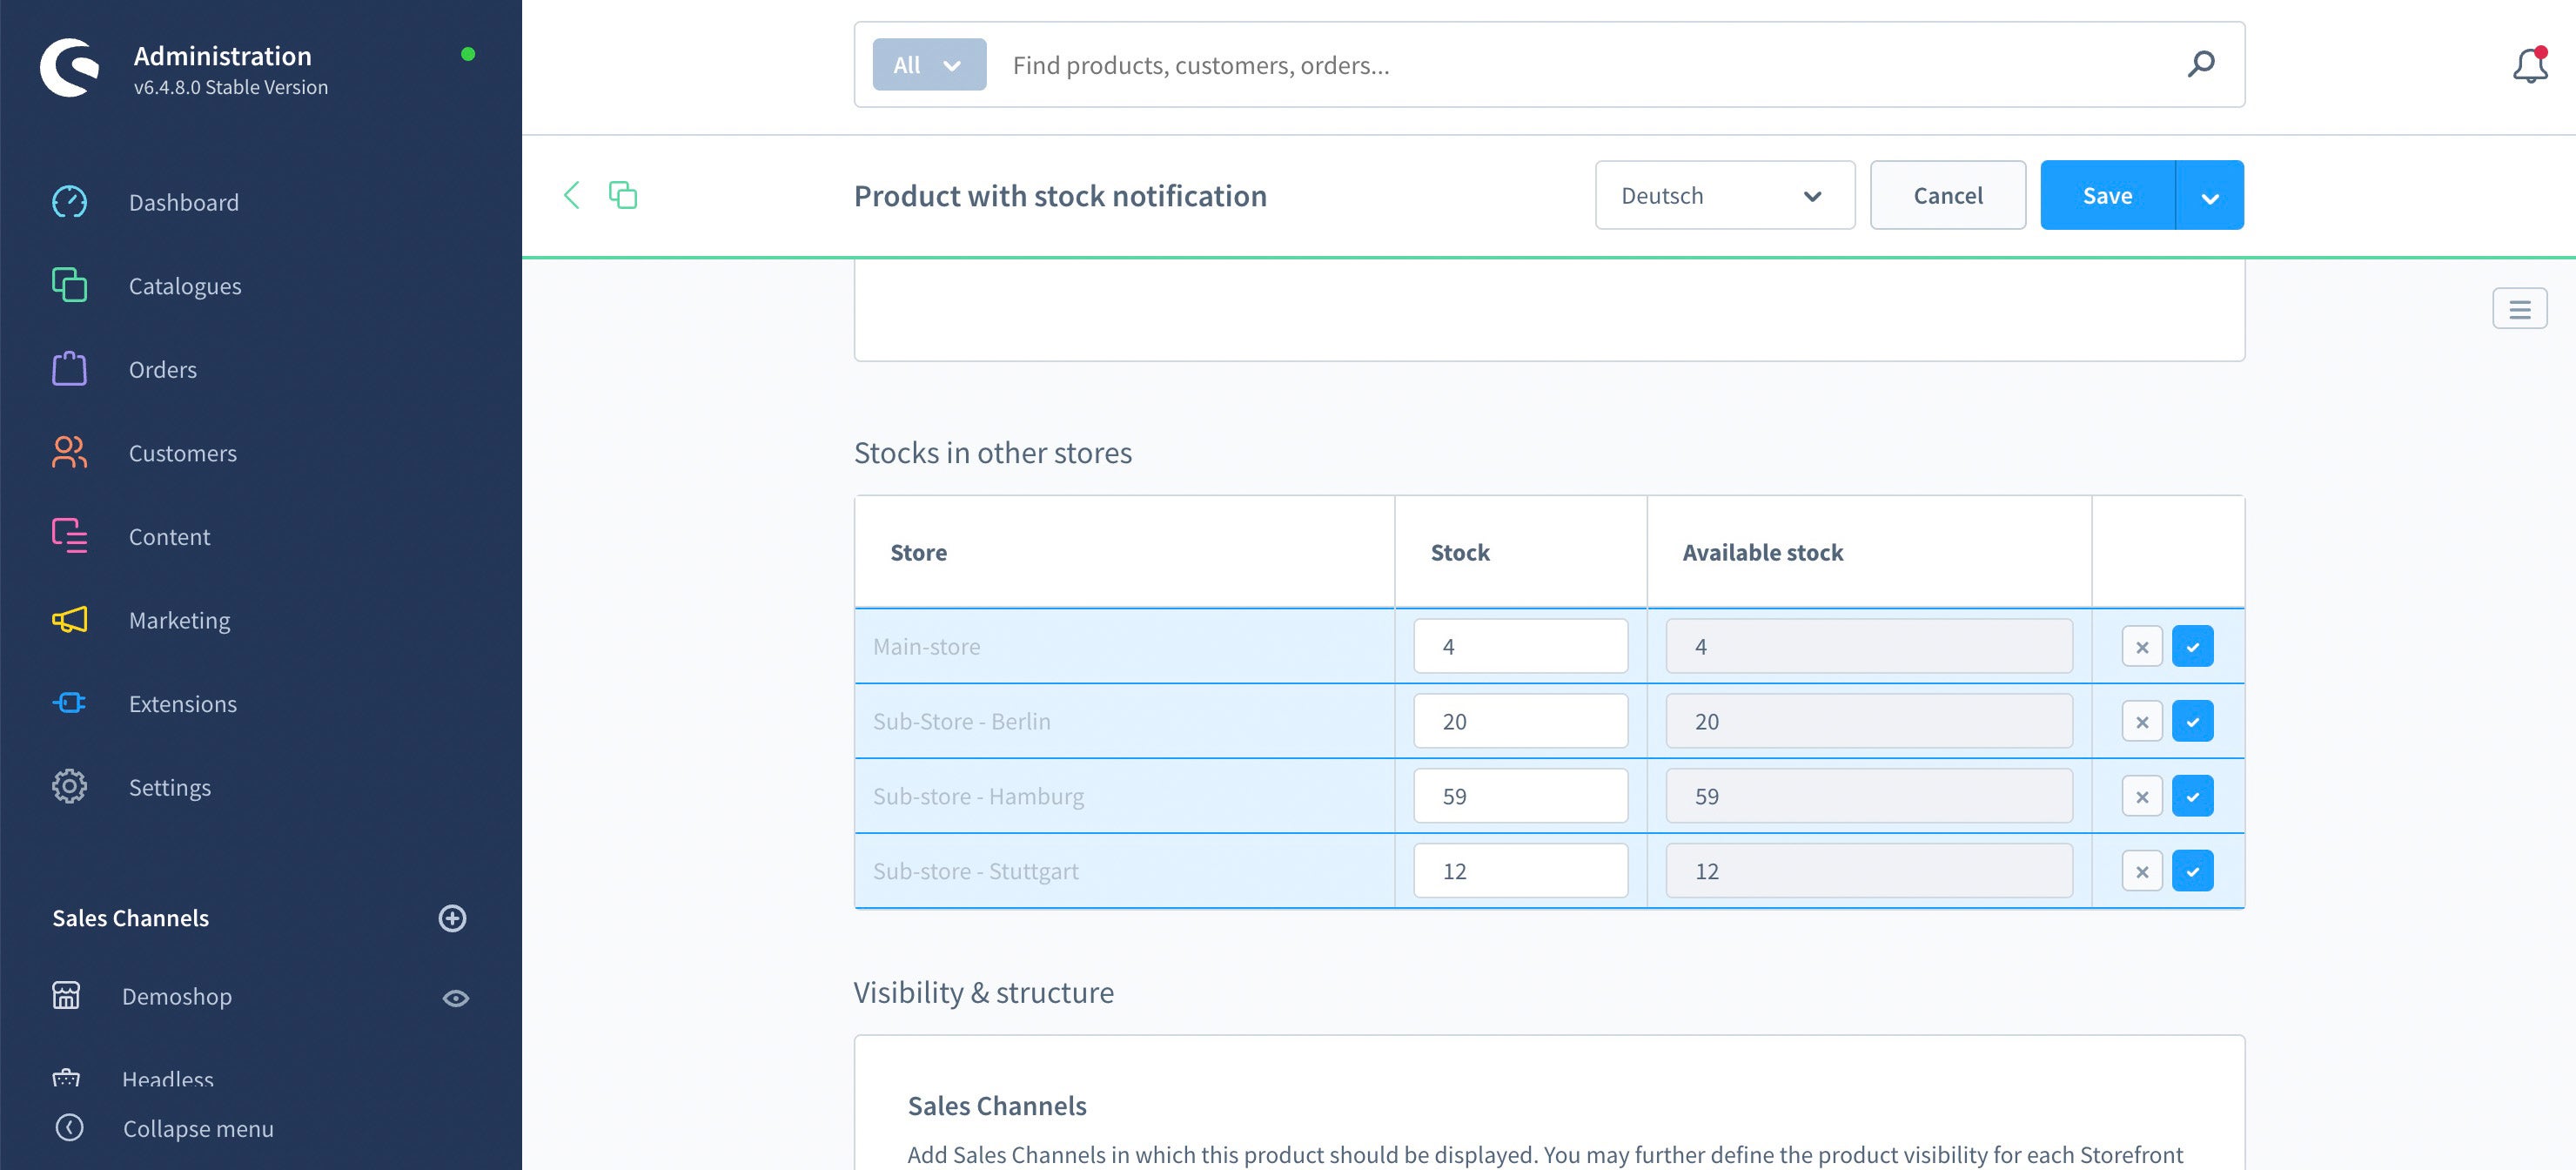Viewport: 2576px width, 1170px height.
Task: Click the Sub-Store - Berlin name
Action: pos(961,721)
